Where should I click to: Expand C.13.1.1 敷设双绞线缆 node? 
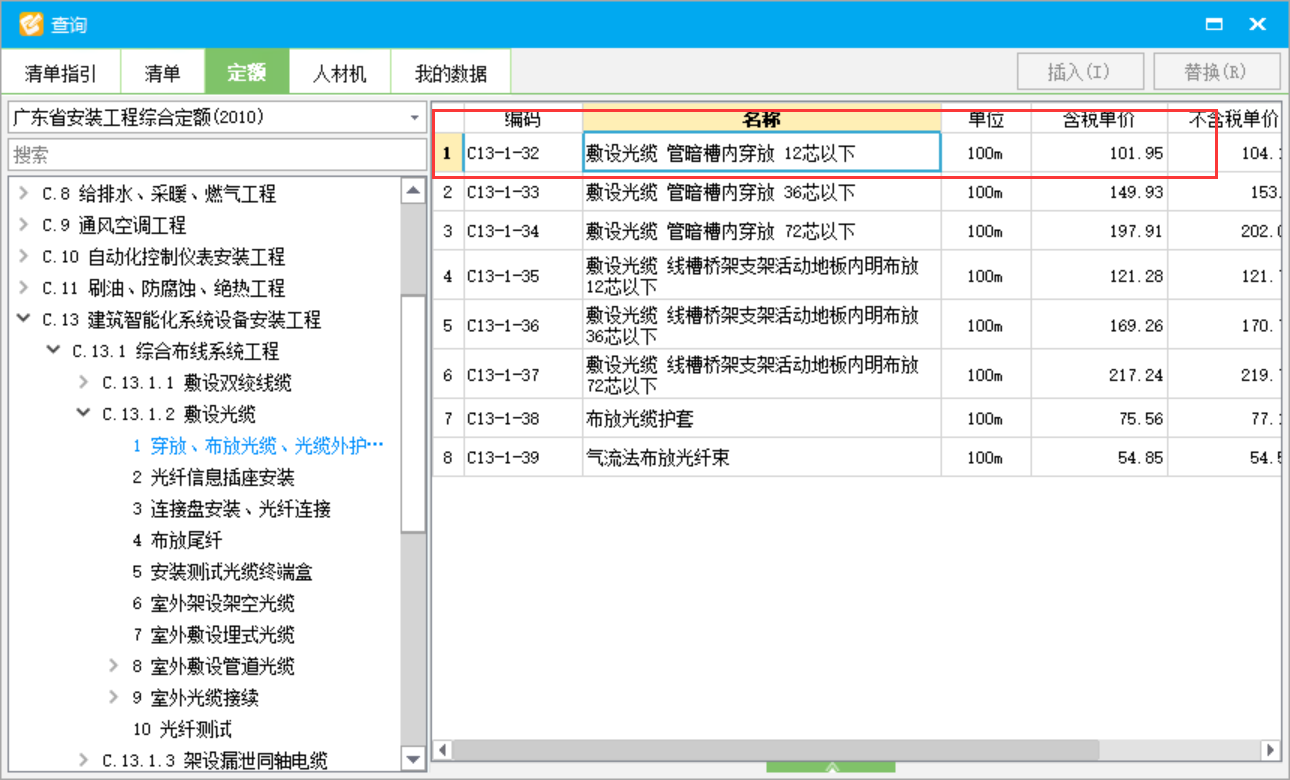[x=84, y=383]
